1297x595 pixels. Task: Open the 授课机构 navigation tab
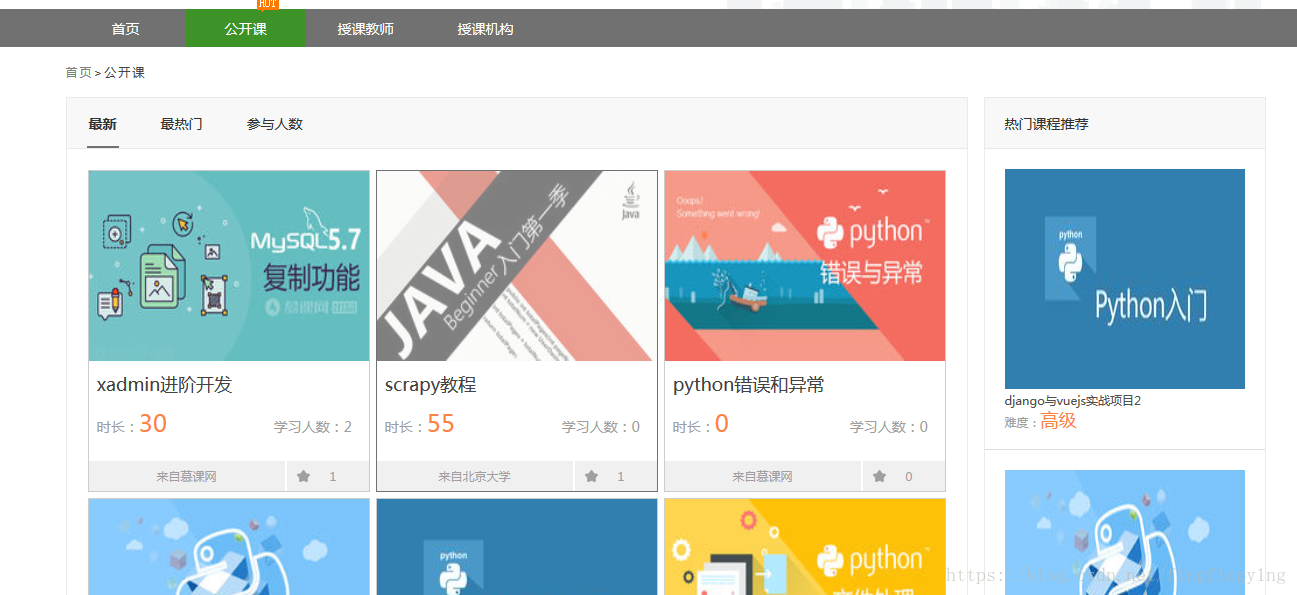(486, 29)
